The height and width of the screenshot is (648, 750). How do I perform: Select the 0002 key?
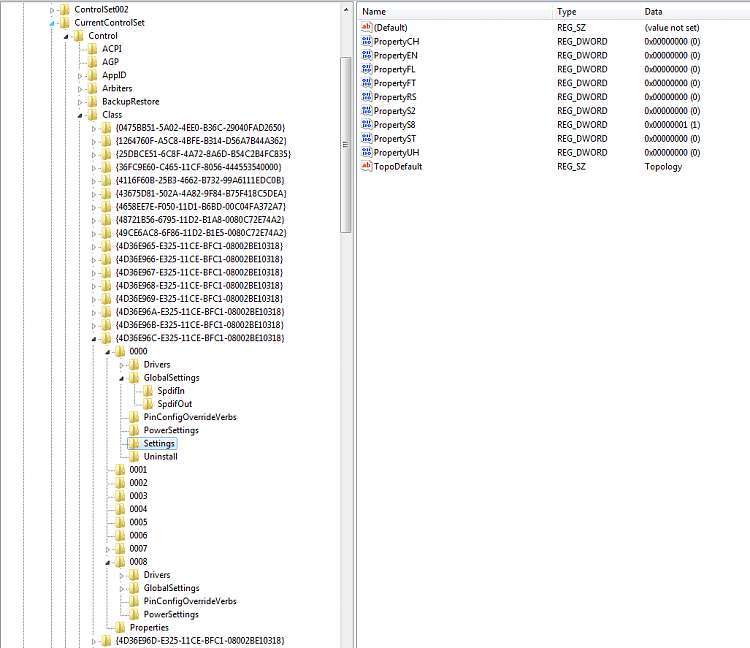click(138, 483)
